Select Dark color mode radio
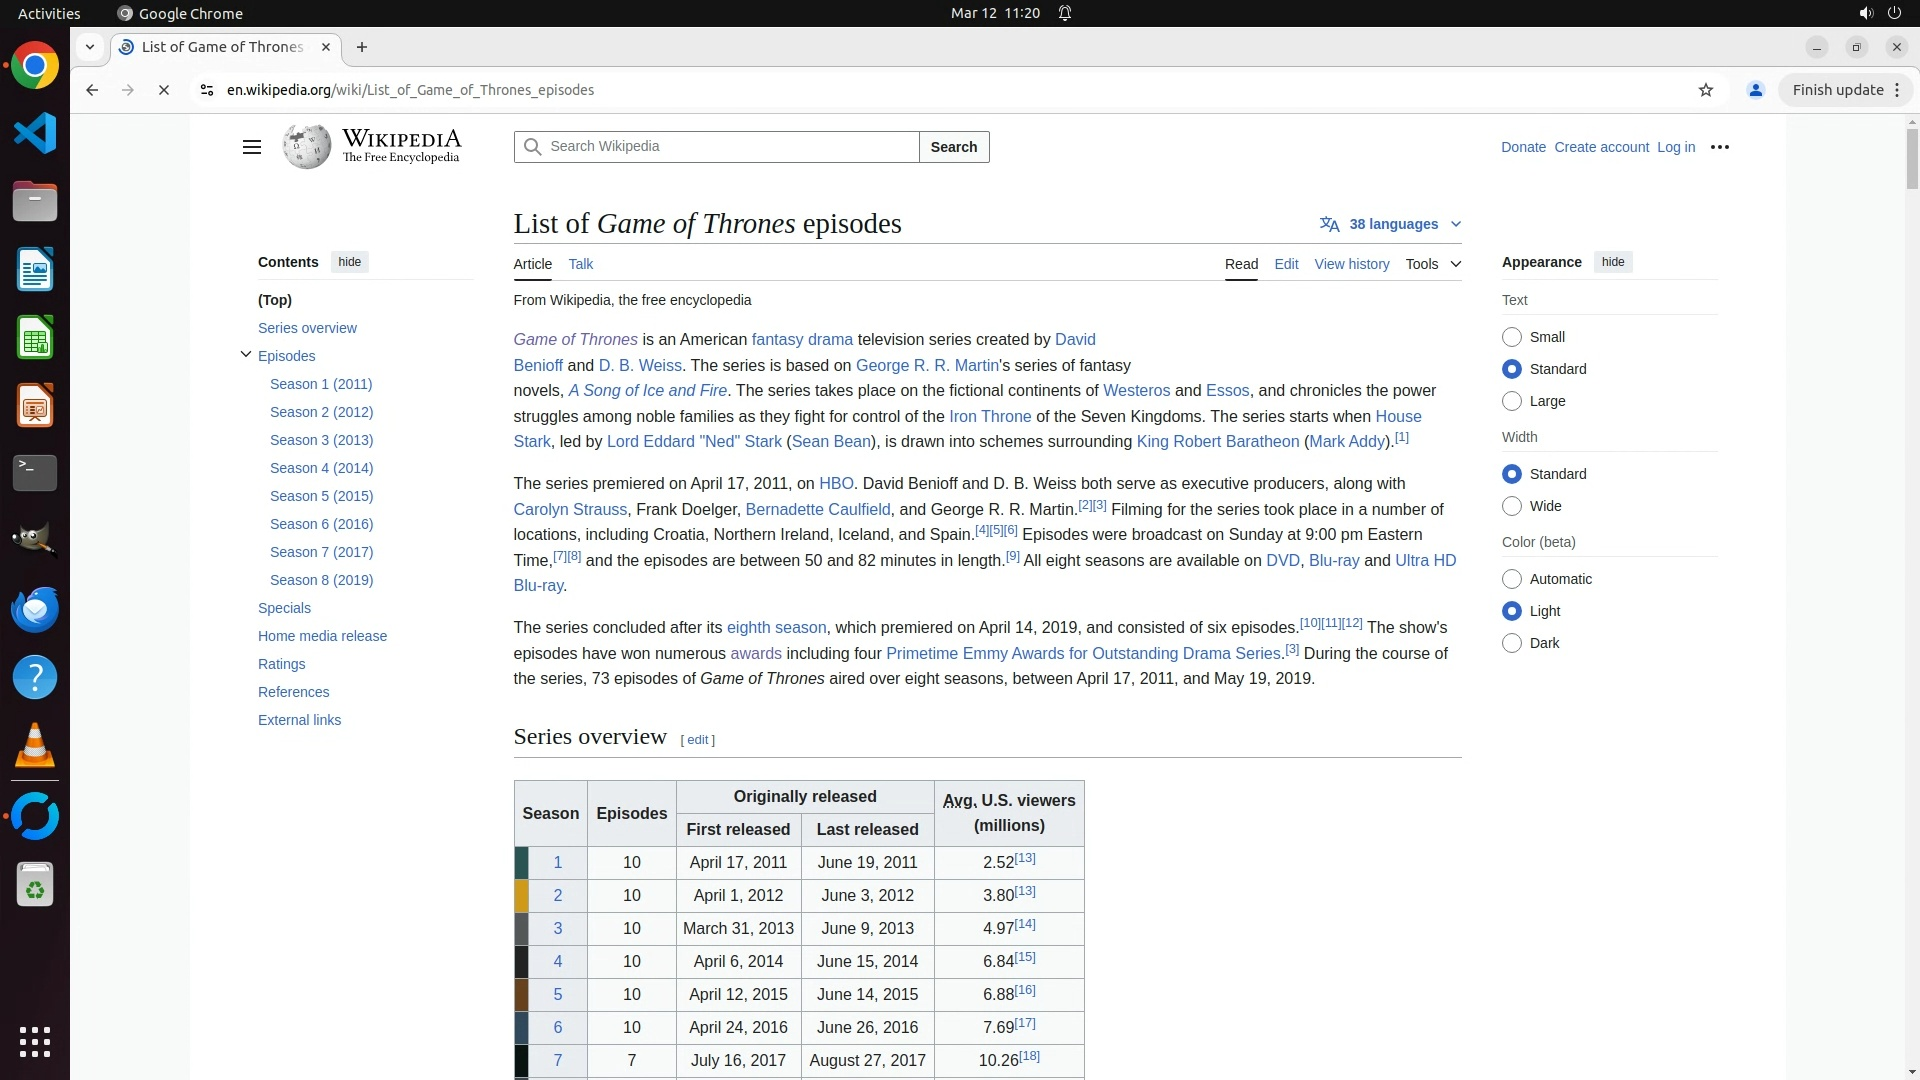1920x1080 pixels. [x=1512, y=643]
